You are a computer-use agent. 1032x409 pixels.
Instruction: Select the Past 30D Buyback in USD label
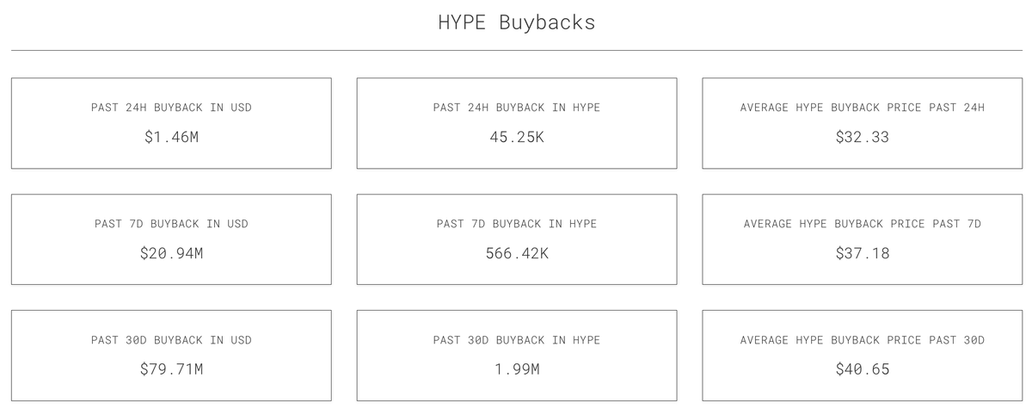coord(171,340)
